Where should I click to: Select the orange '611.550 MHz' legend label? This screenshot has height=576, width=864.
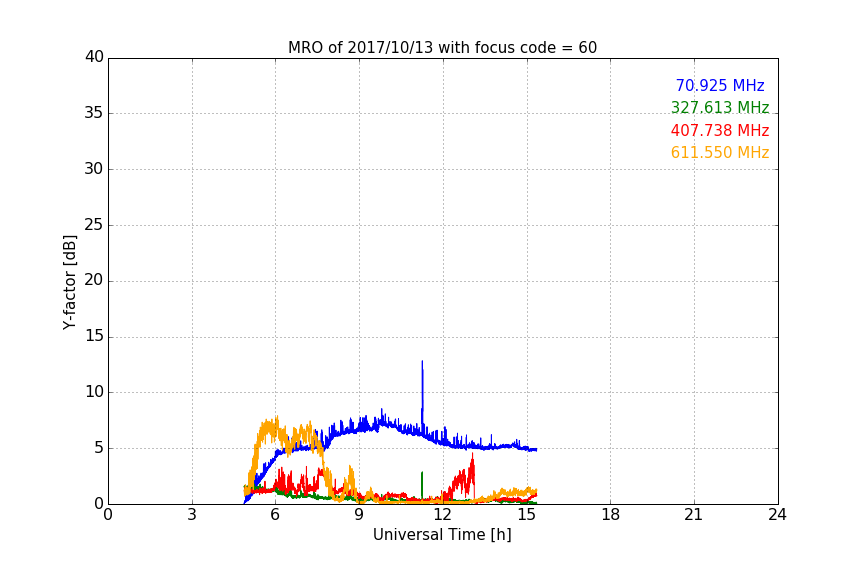720,152
